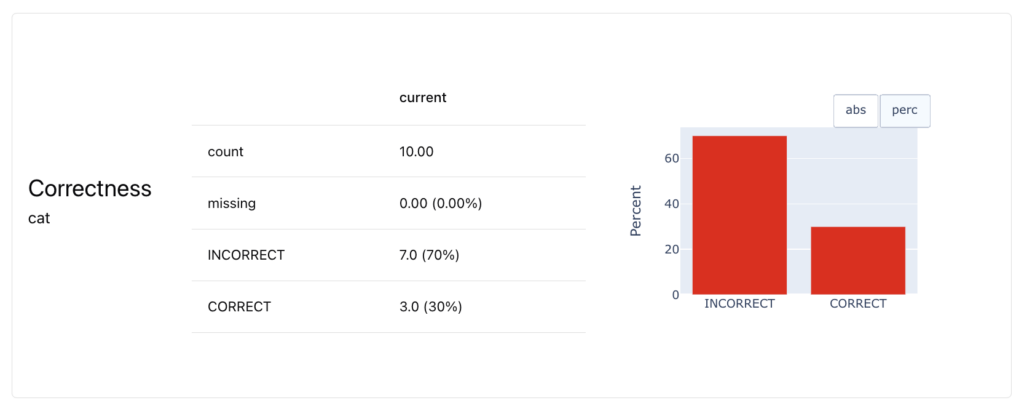The width and height of the screenshot is (1024, 411).
Task: Click the missing value 0.00 (0.00%)
Action: pos(441,203)
